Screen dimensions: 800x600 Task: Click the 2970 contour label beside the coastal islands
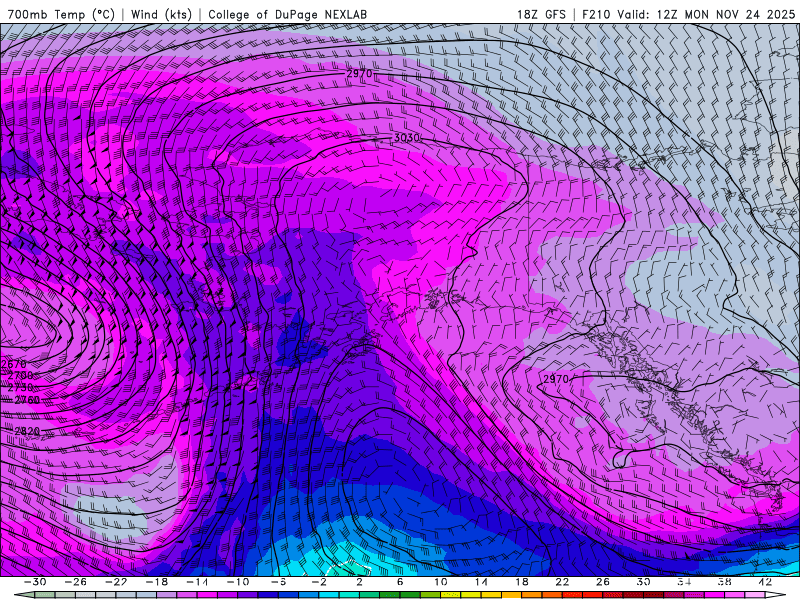[x=556, y=379]
